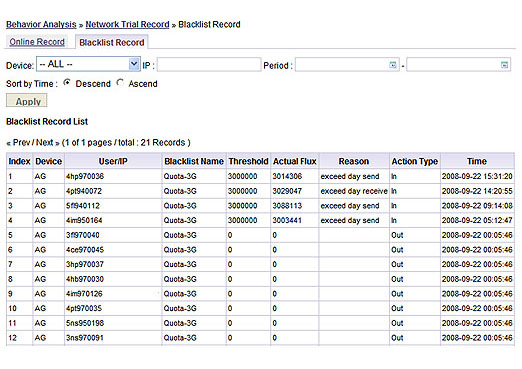Click the Index column header
Screen dimensions: 522x369
click(19, 161)
